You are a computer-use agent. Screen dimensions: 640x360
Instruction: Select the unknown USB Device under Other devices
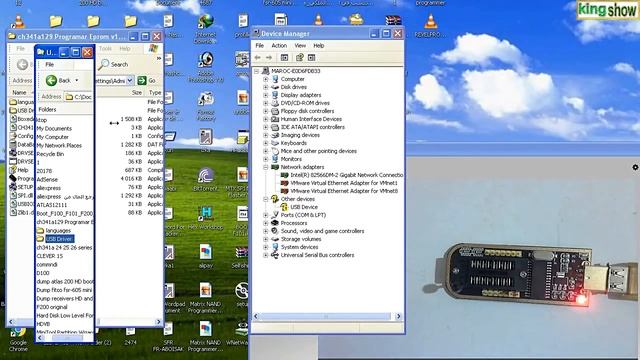point(304,207)
